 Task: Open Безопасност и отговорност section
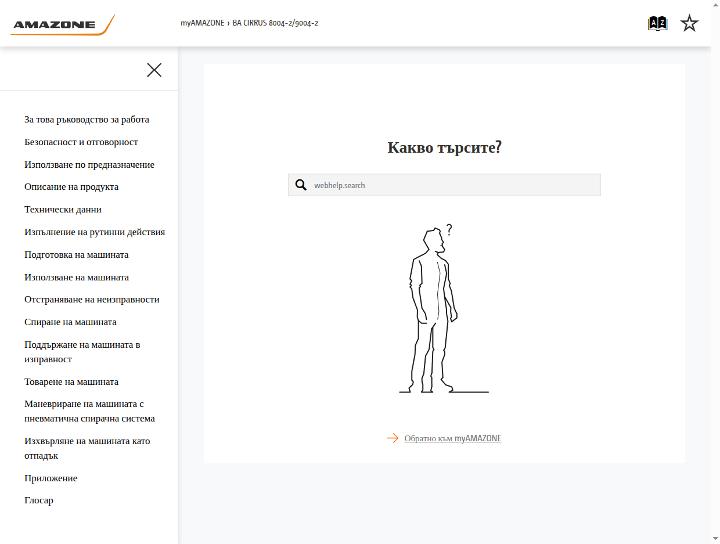[x=81, y=142]
